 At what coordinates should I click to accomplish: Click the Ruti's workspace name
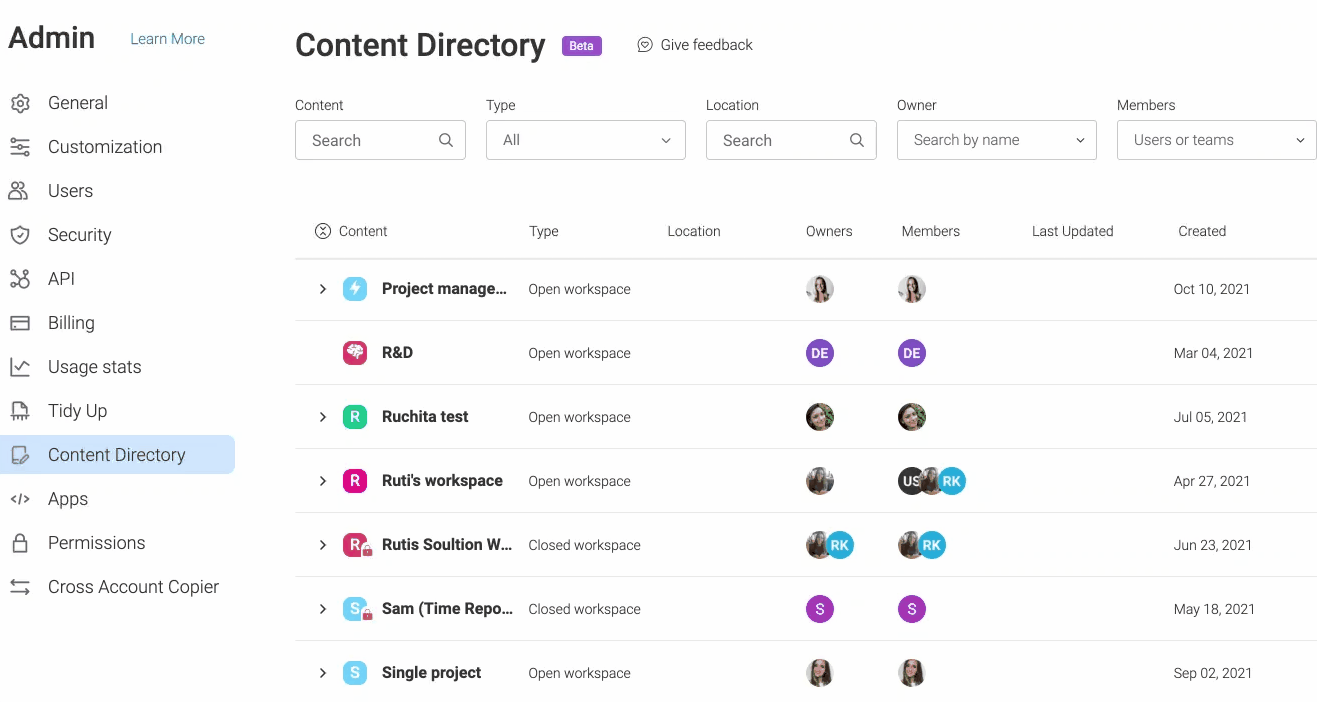pyautogui.click(x=442, y=481)
